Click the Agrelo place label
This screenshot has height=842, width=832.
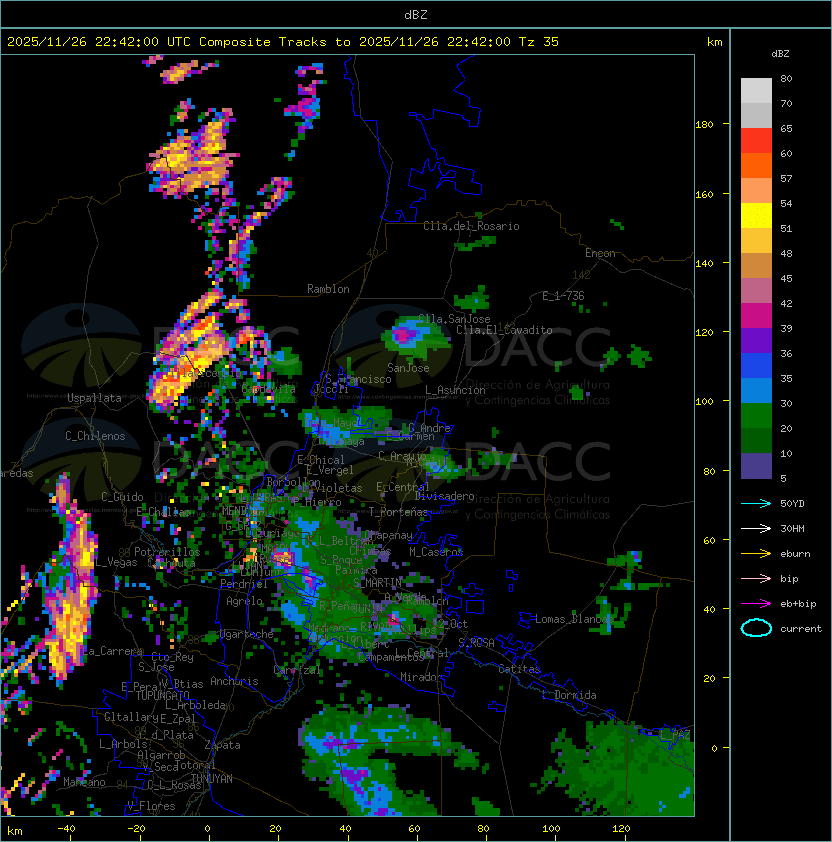click(244, 601)
